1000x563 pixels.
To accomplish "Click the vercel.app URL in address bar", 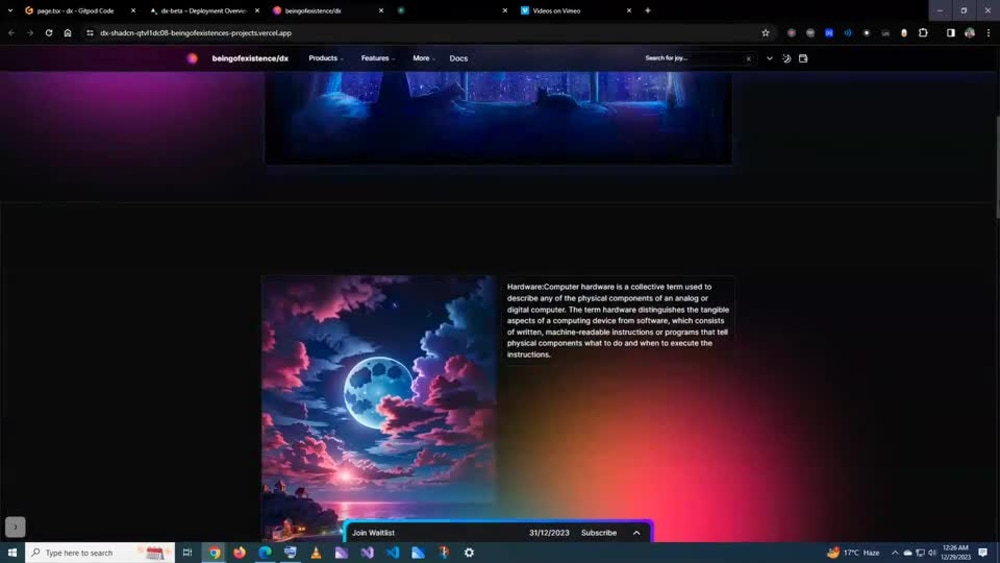I will [x=196, y=33].
